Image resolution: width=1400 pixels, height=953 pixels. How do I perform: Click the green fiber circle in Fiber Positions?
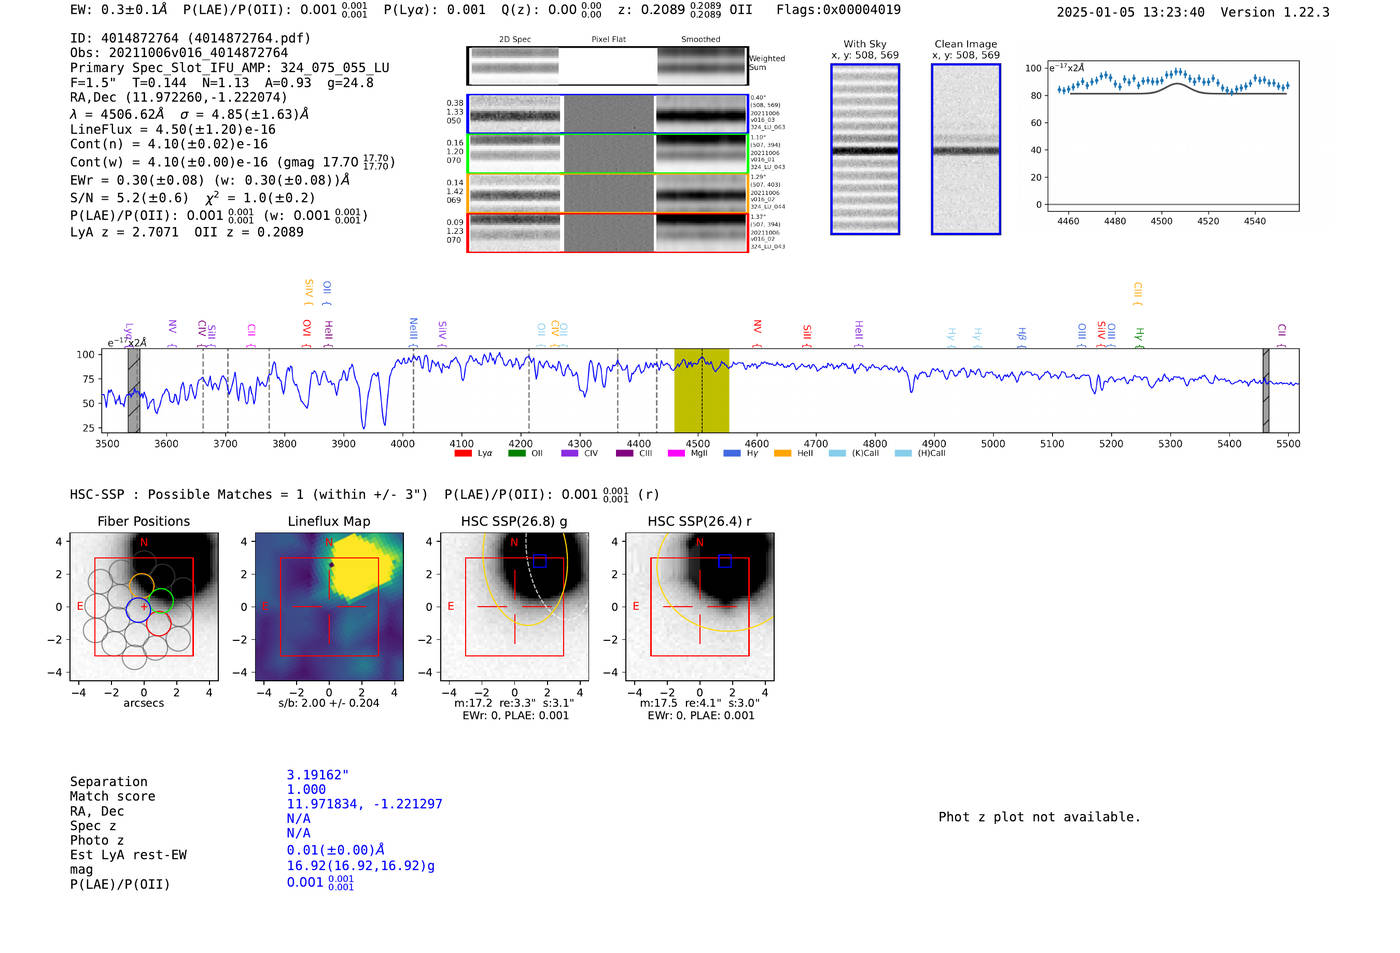[160, 601]
